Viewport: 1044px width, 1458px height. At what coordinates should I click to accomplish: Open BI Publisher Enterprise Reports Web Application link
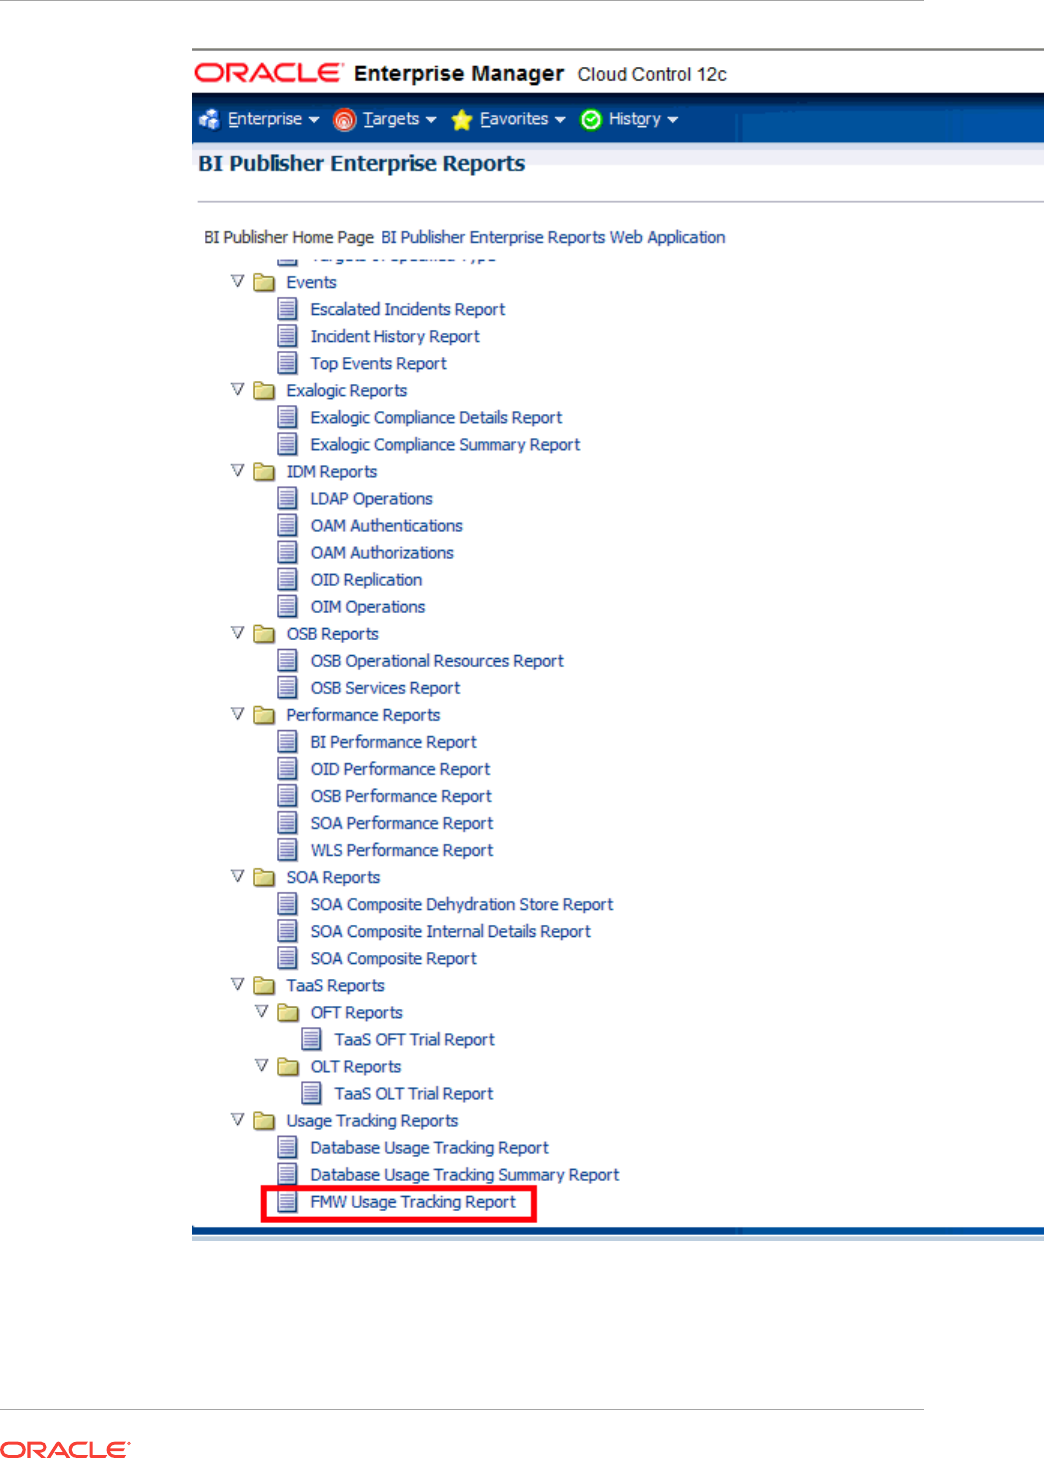553,237
